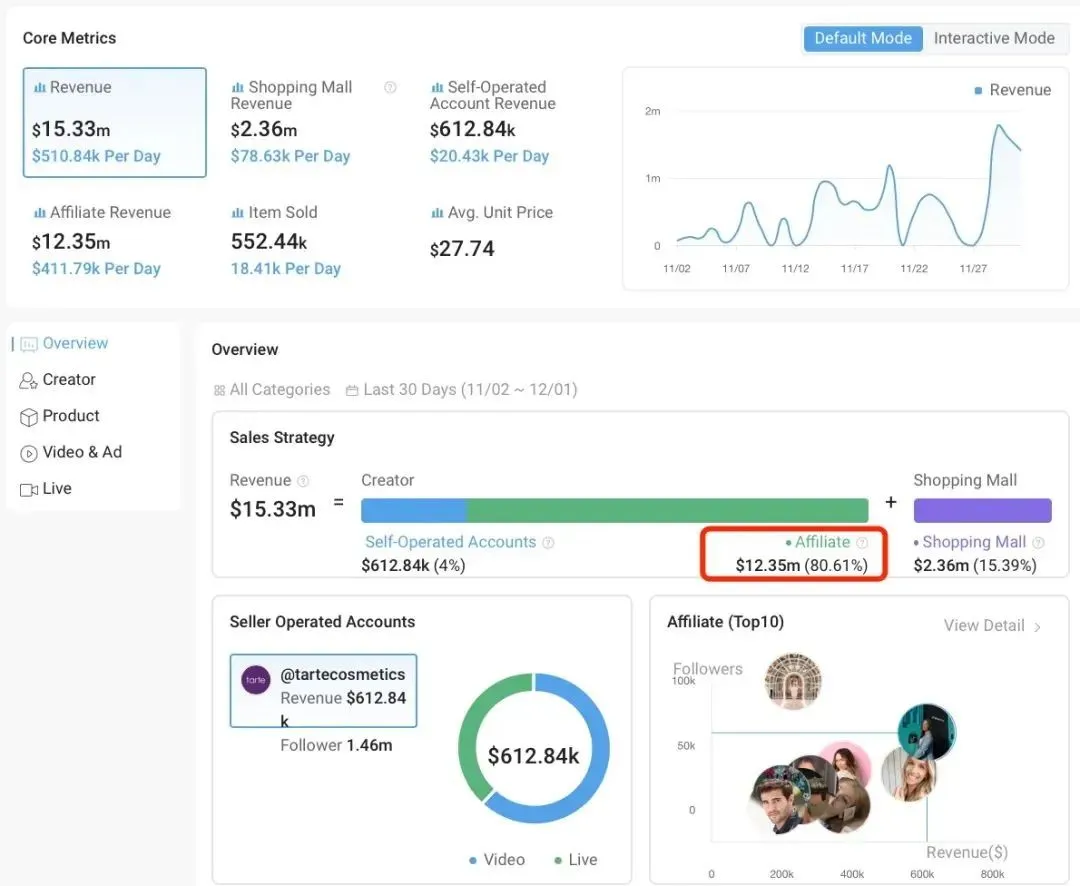Open the Last 30 Days date range picker
The image size is (1080, 886).
tap(469, 390)
